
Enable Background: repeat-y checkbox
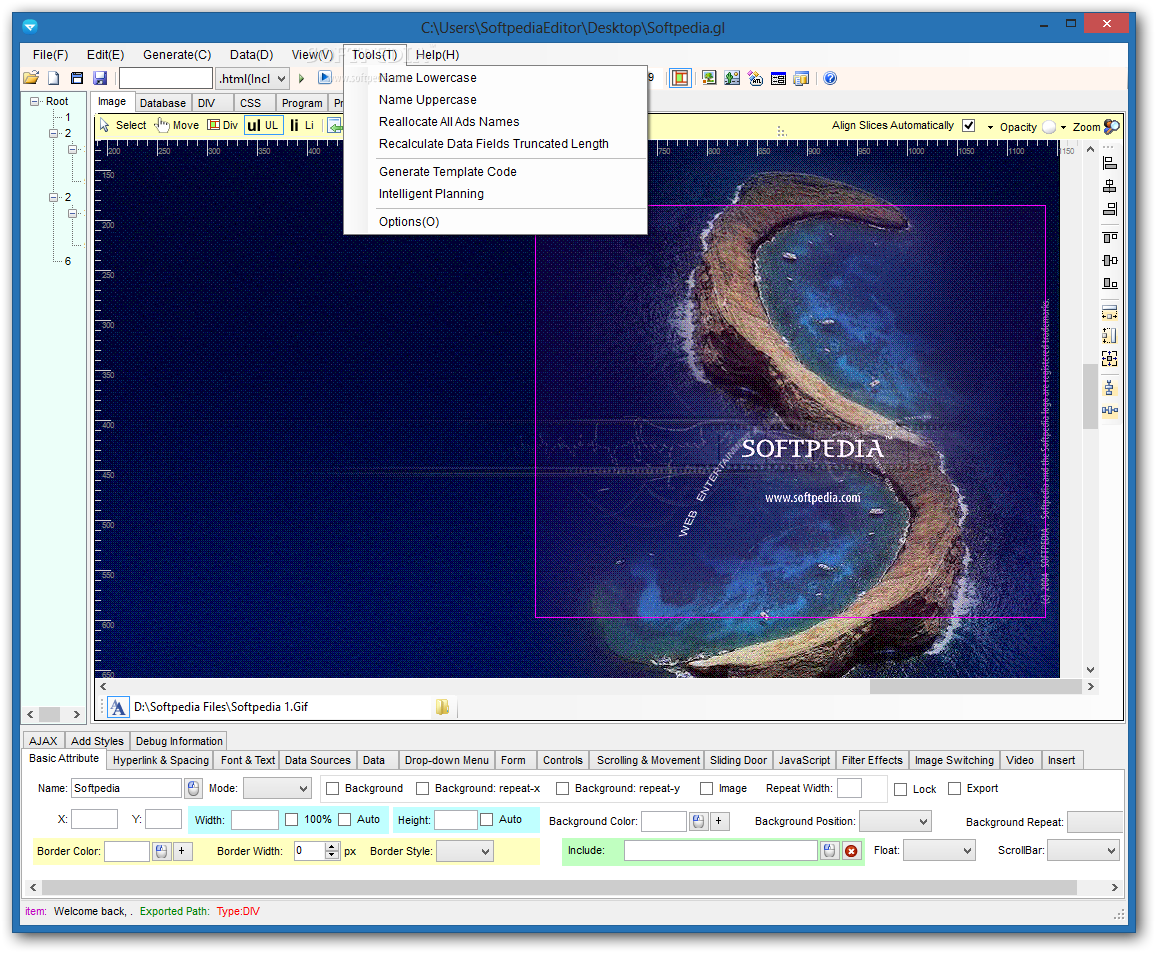click(x=563, y=789)
